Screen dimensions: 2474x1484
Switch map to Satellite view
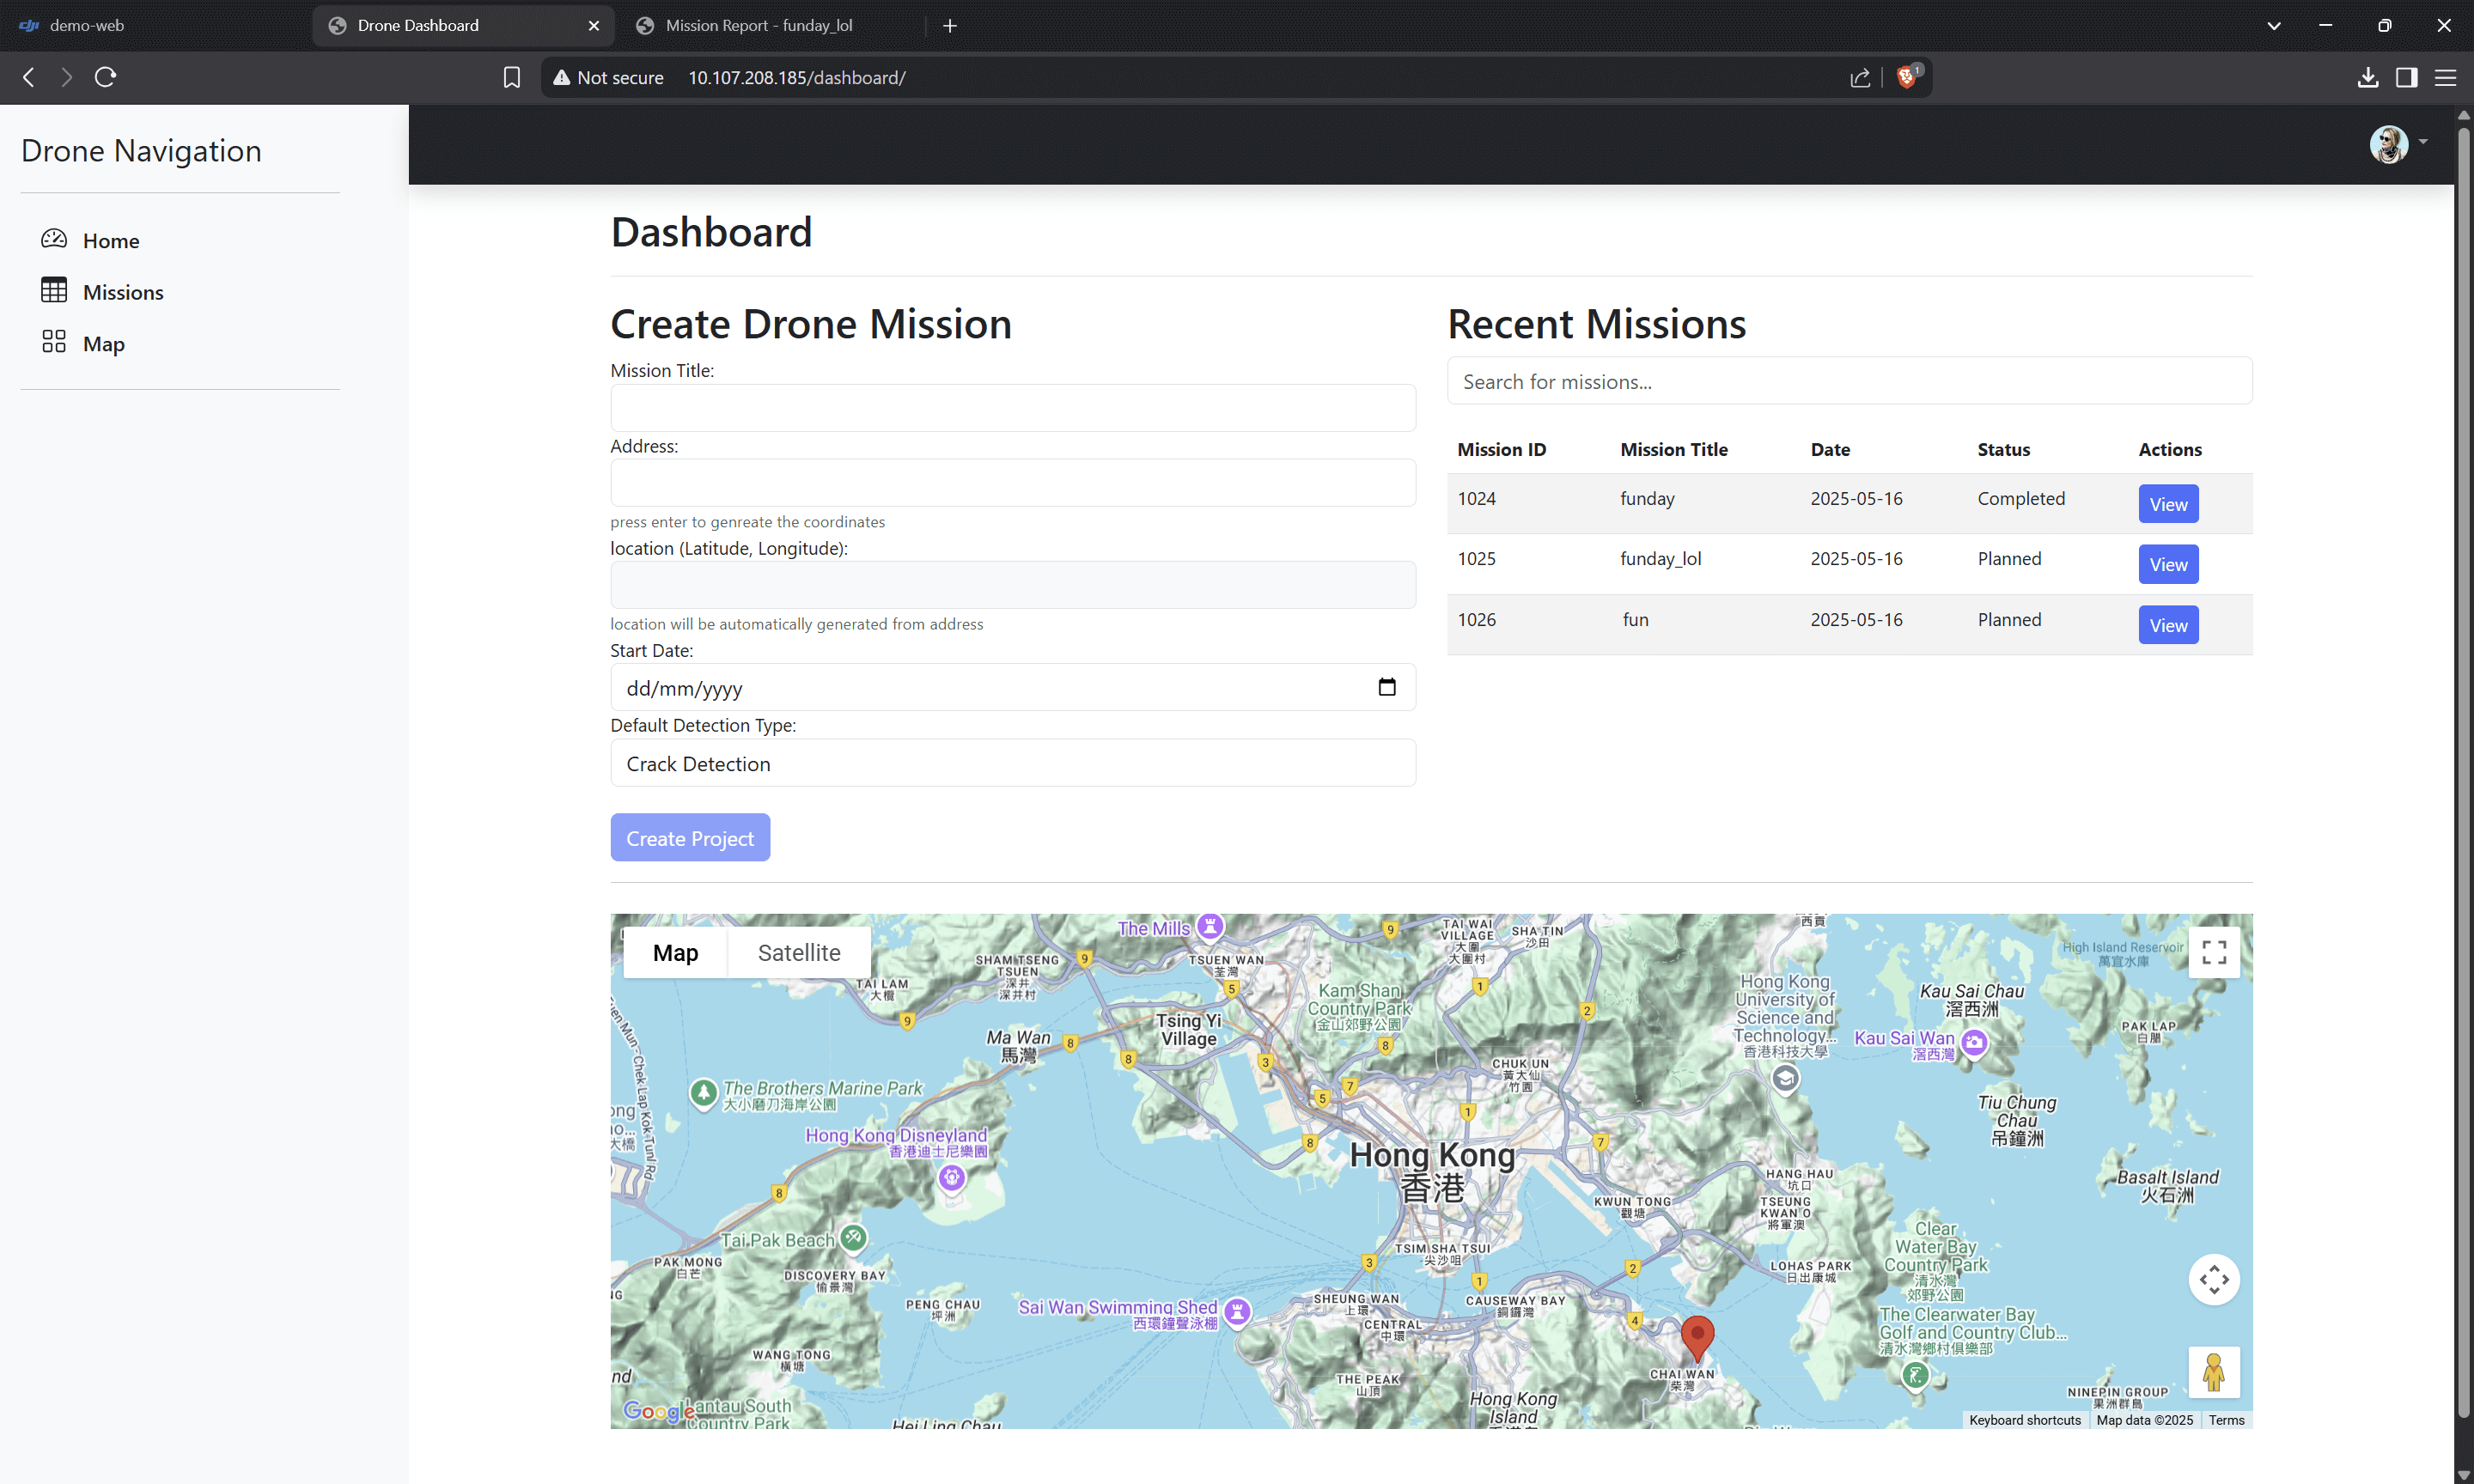pos(798,952)
